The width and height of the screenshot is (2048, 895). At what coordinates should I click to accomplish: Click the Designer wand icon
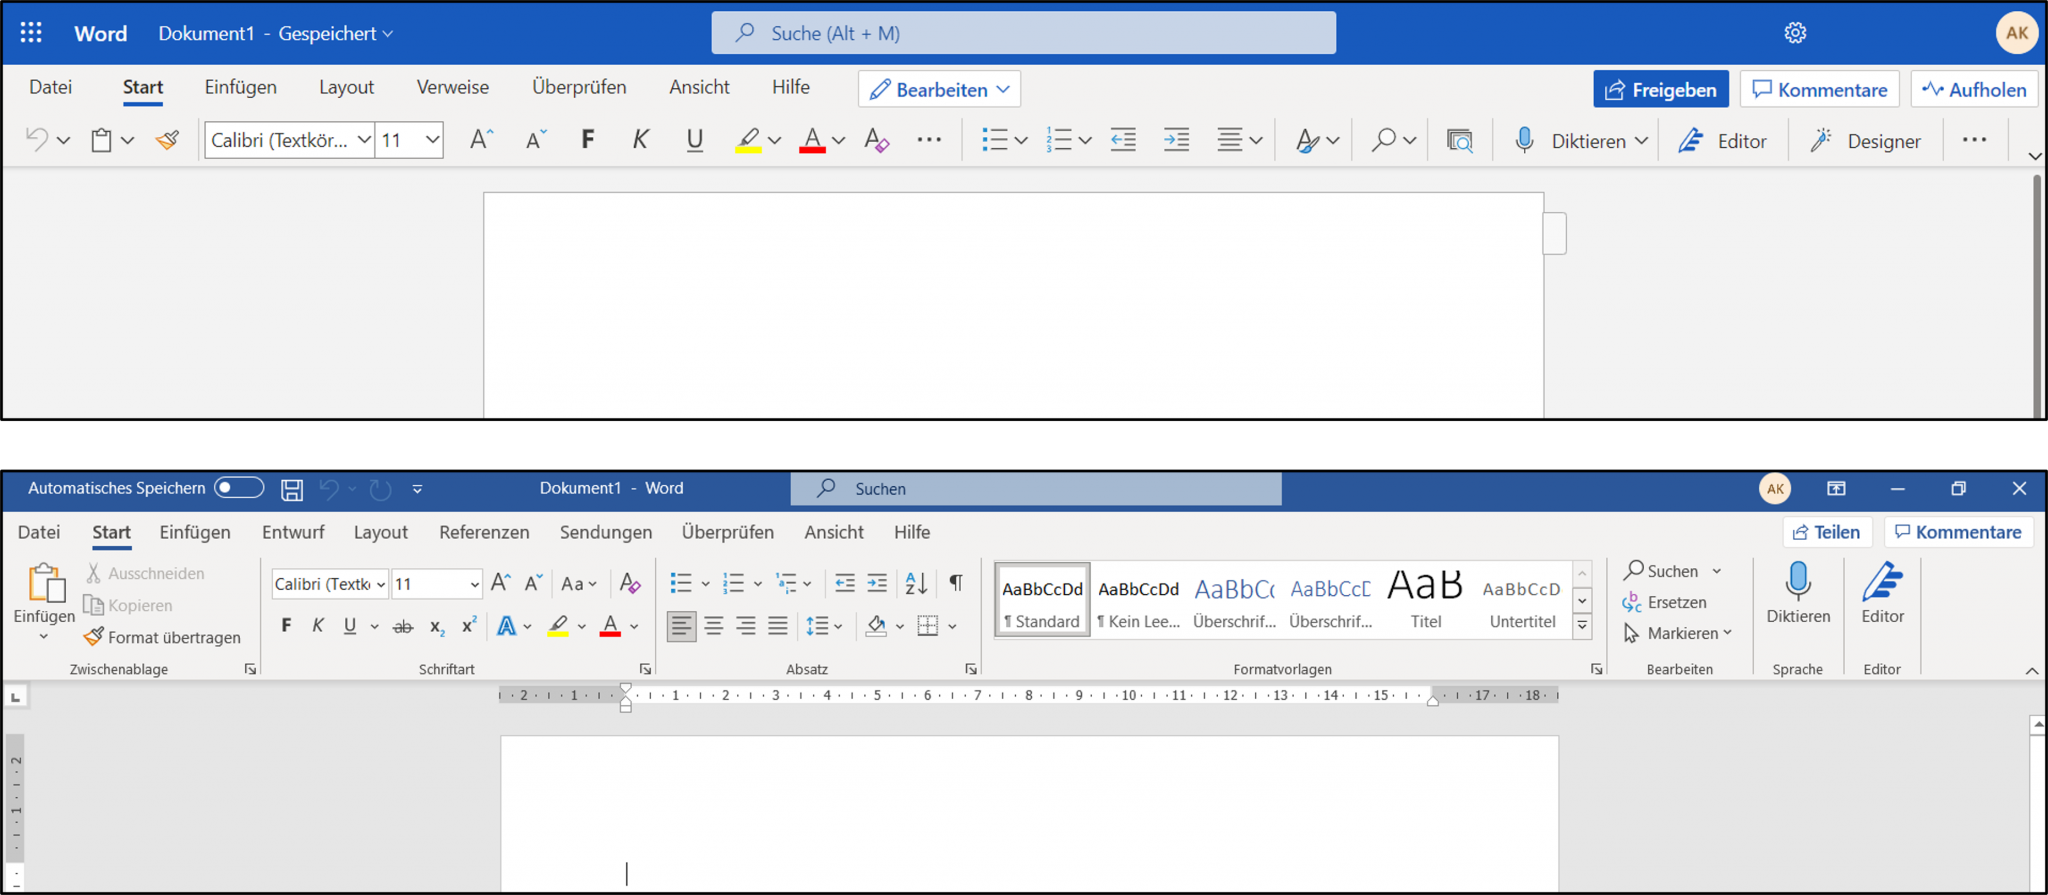(1821, 141)
